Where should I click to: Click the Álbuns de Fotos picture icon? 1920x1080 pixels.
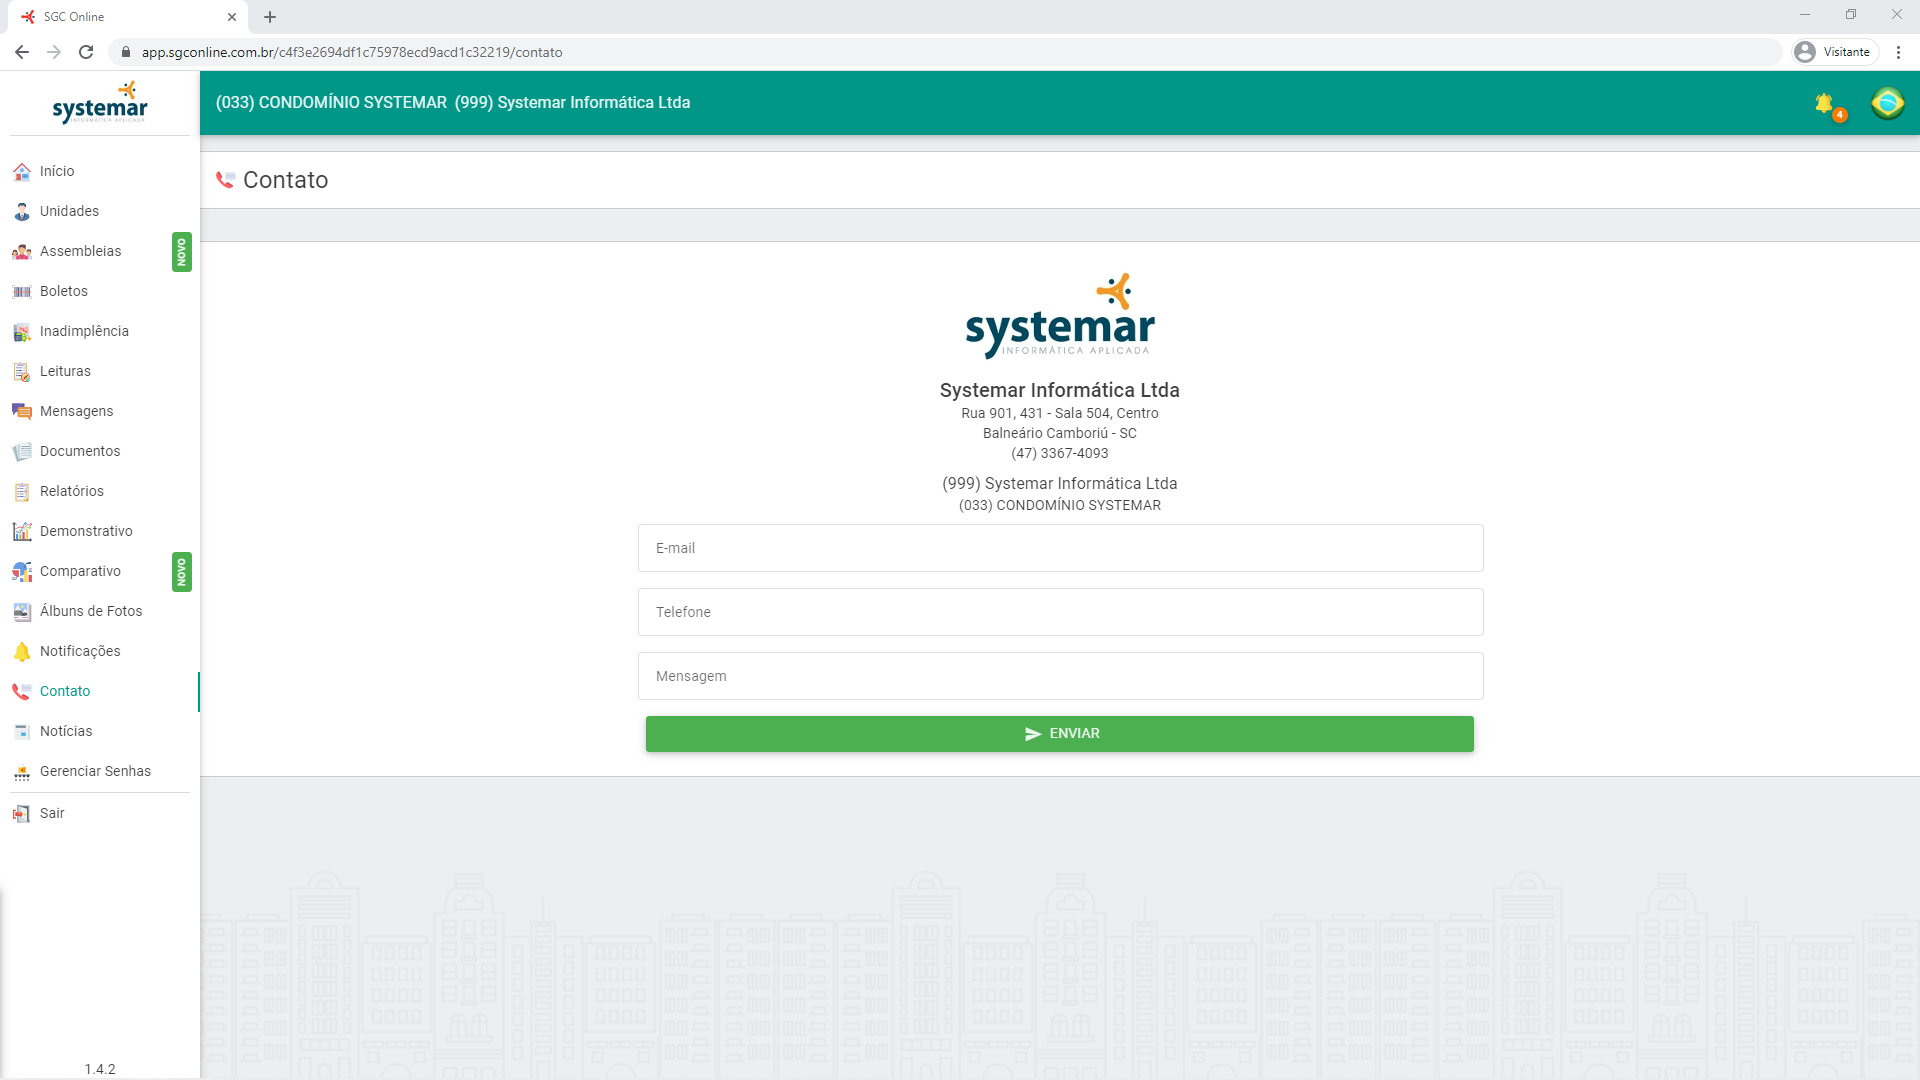click(22, 612)
